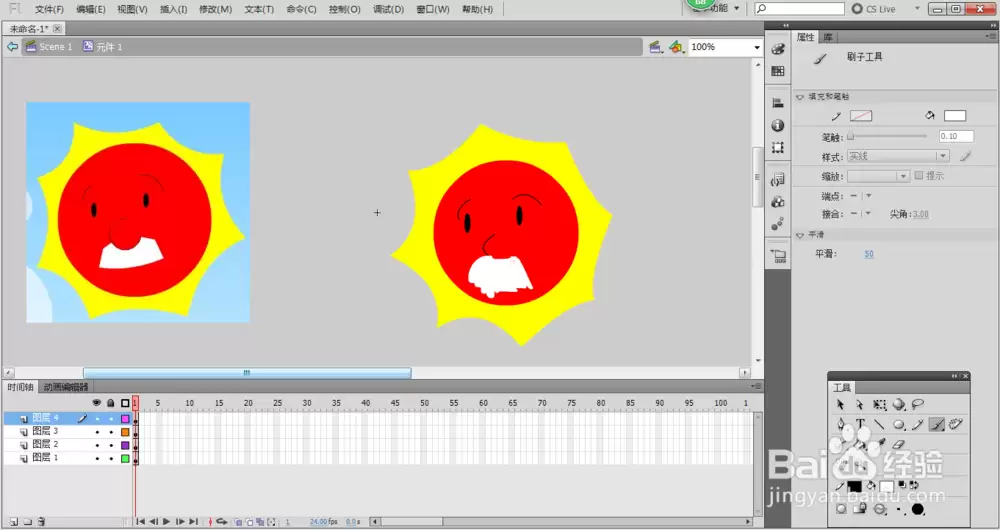The width and height of the screenshot is (1000, 530).
Task: Open the 文件(F) menu
Action: tap(49, 10)
